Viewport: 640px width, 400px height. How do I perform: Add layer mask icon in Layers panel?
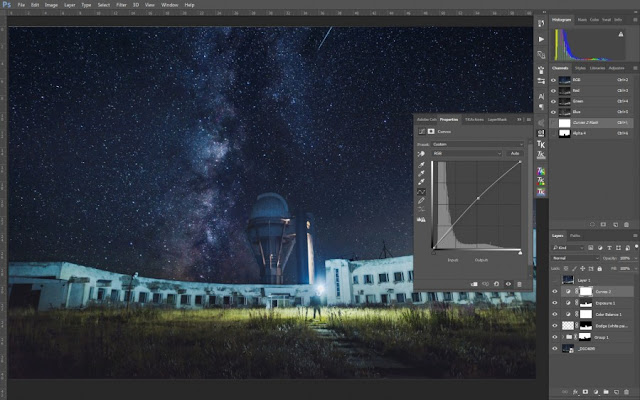tap(585, 392)
